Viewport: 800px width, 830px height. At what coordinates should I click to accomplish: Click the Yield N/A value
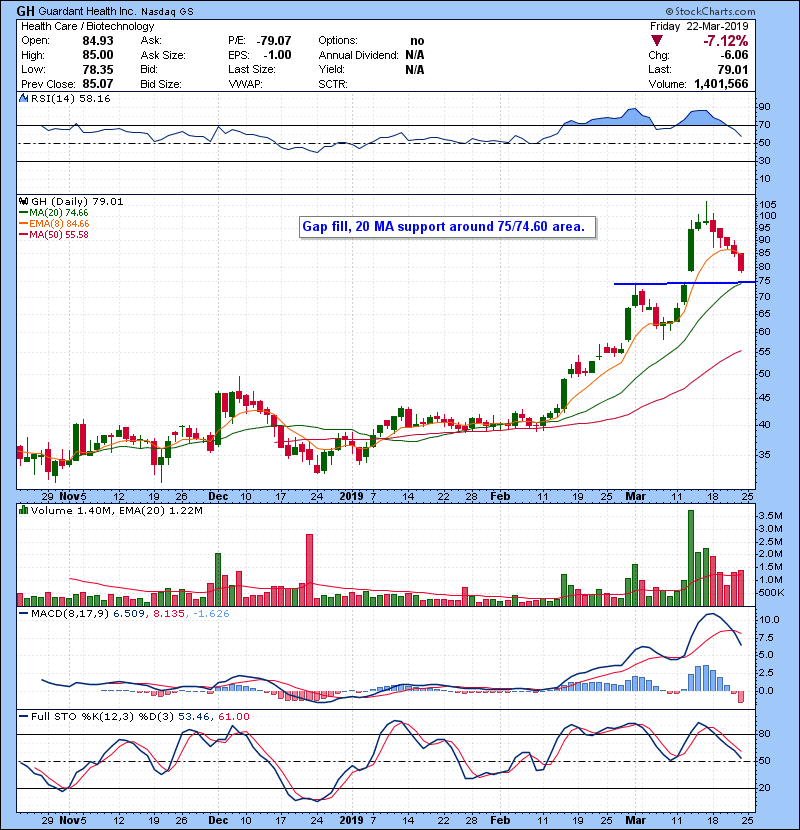click(x=415, y=69)
